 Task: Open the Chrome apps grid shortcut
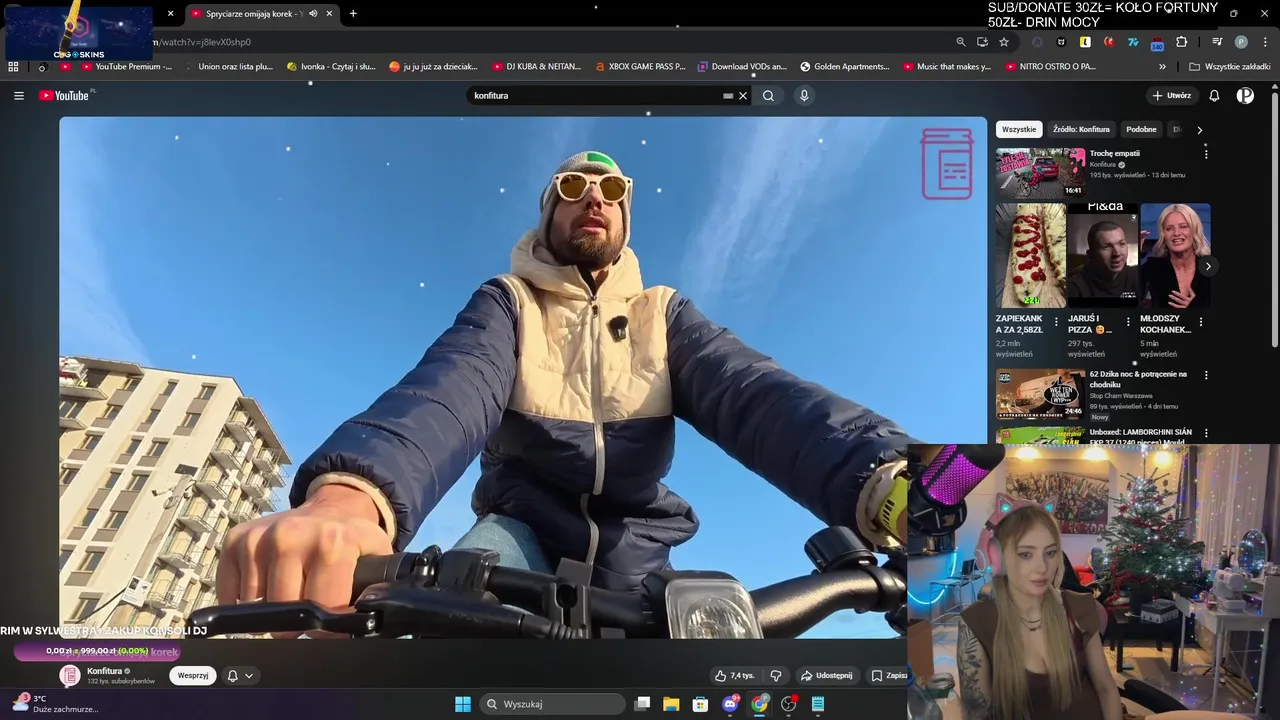point(13,67)
